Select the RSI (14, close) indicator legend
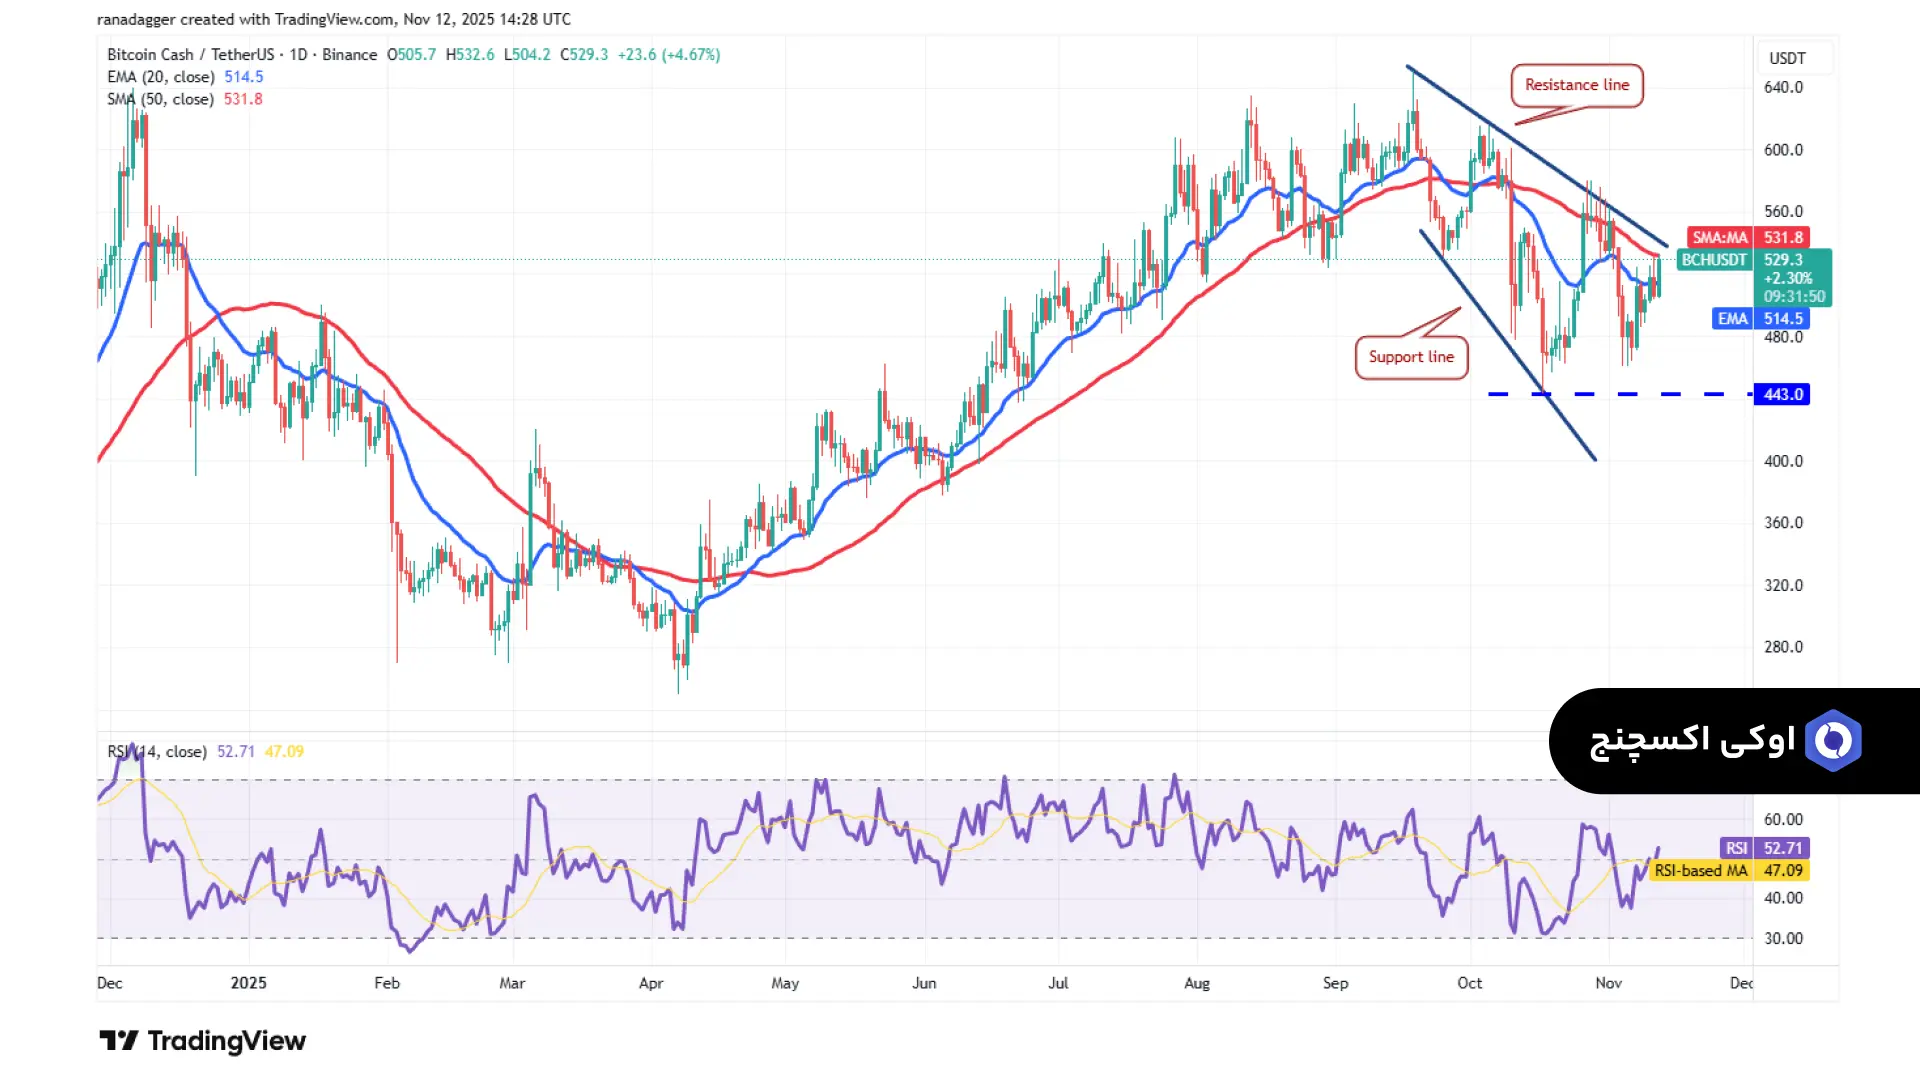 pyautogui.click(x=157, y=751)
